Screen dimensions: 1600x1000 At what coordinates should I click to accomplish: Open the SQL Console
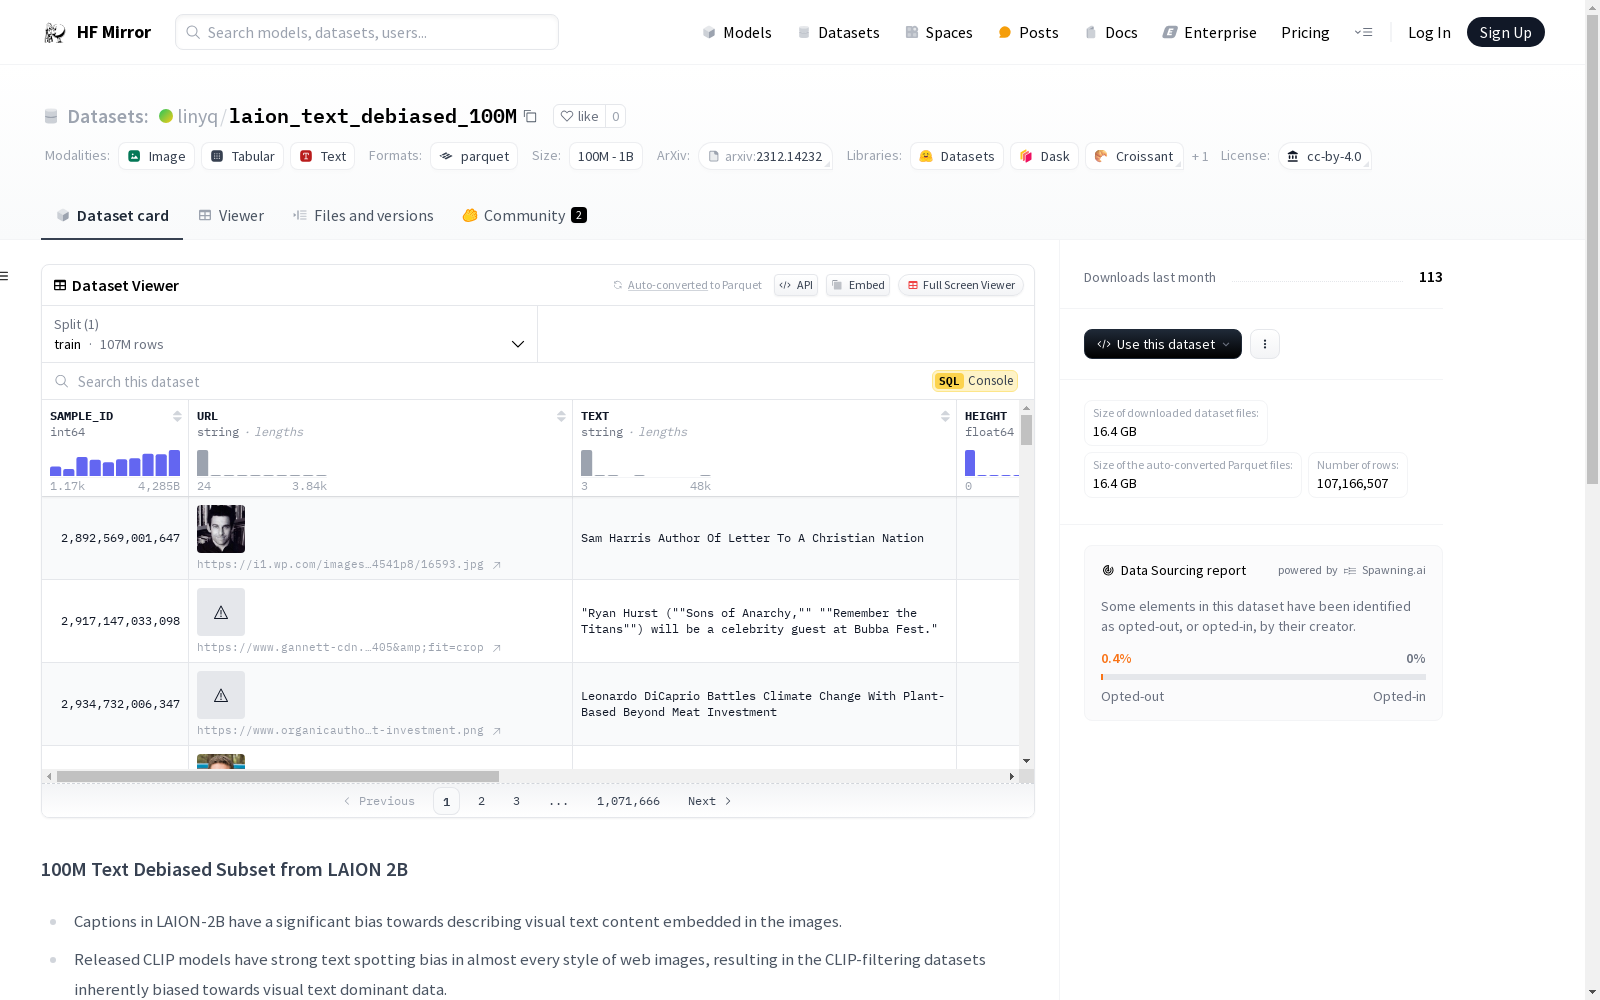[x=975, y=381]
